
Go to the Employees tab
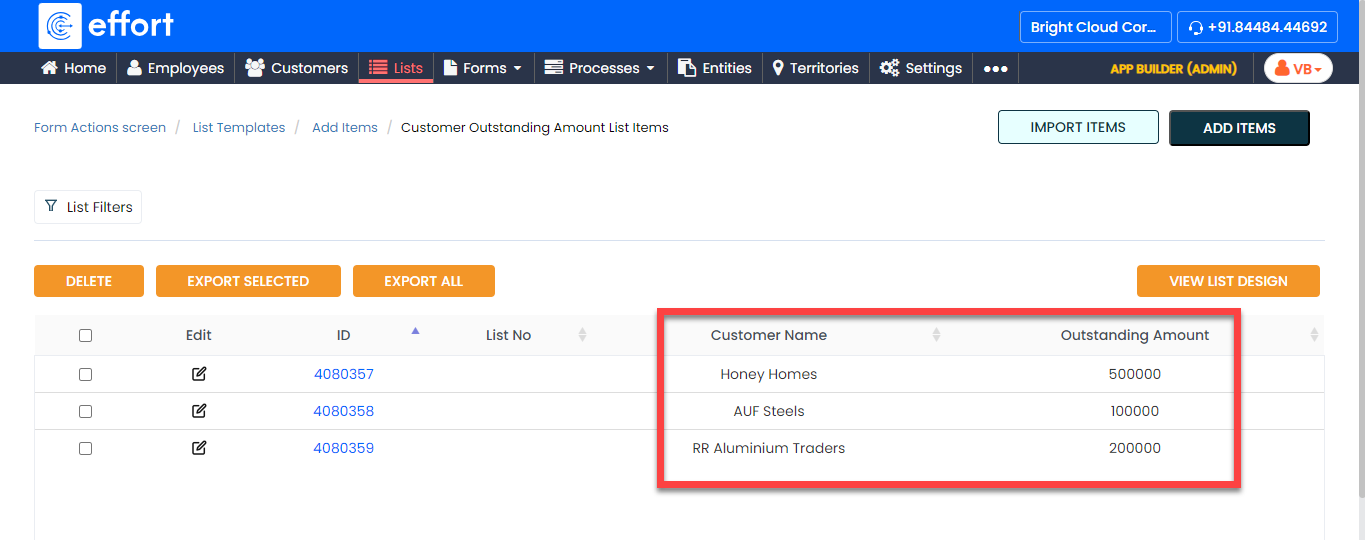click(x=175, y=68)
